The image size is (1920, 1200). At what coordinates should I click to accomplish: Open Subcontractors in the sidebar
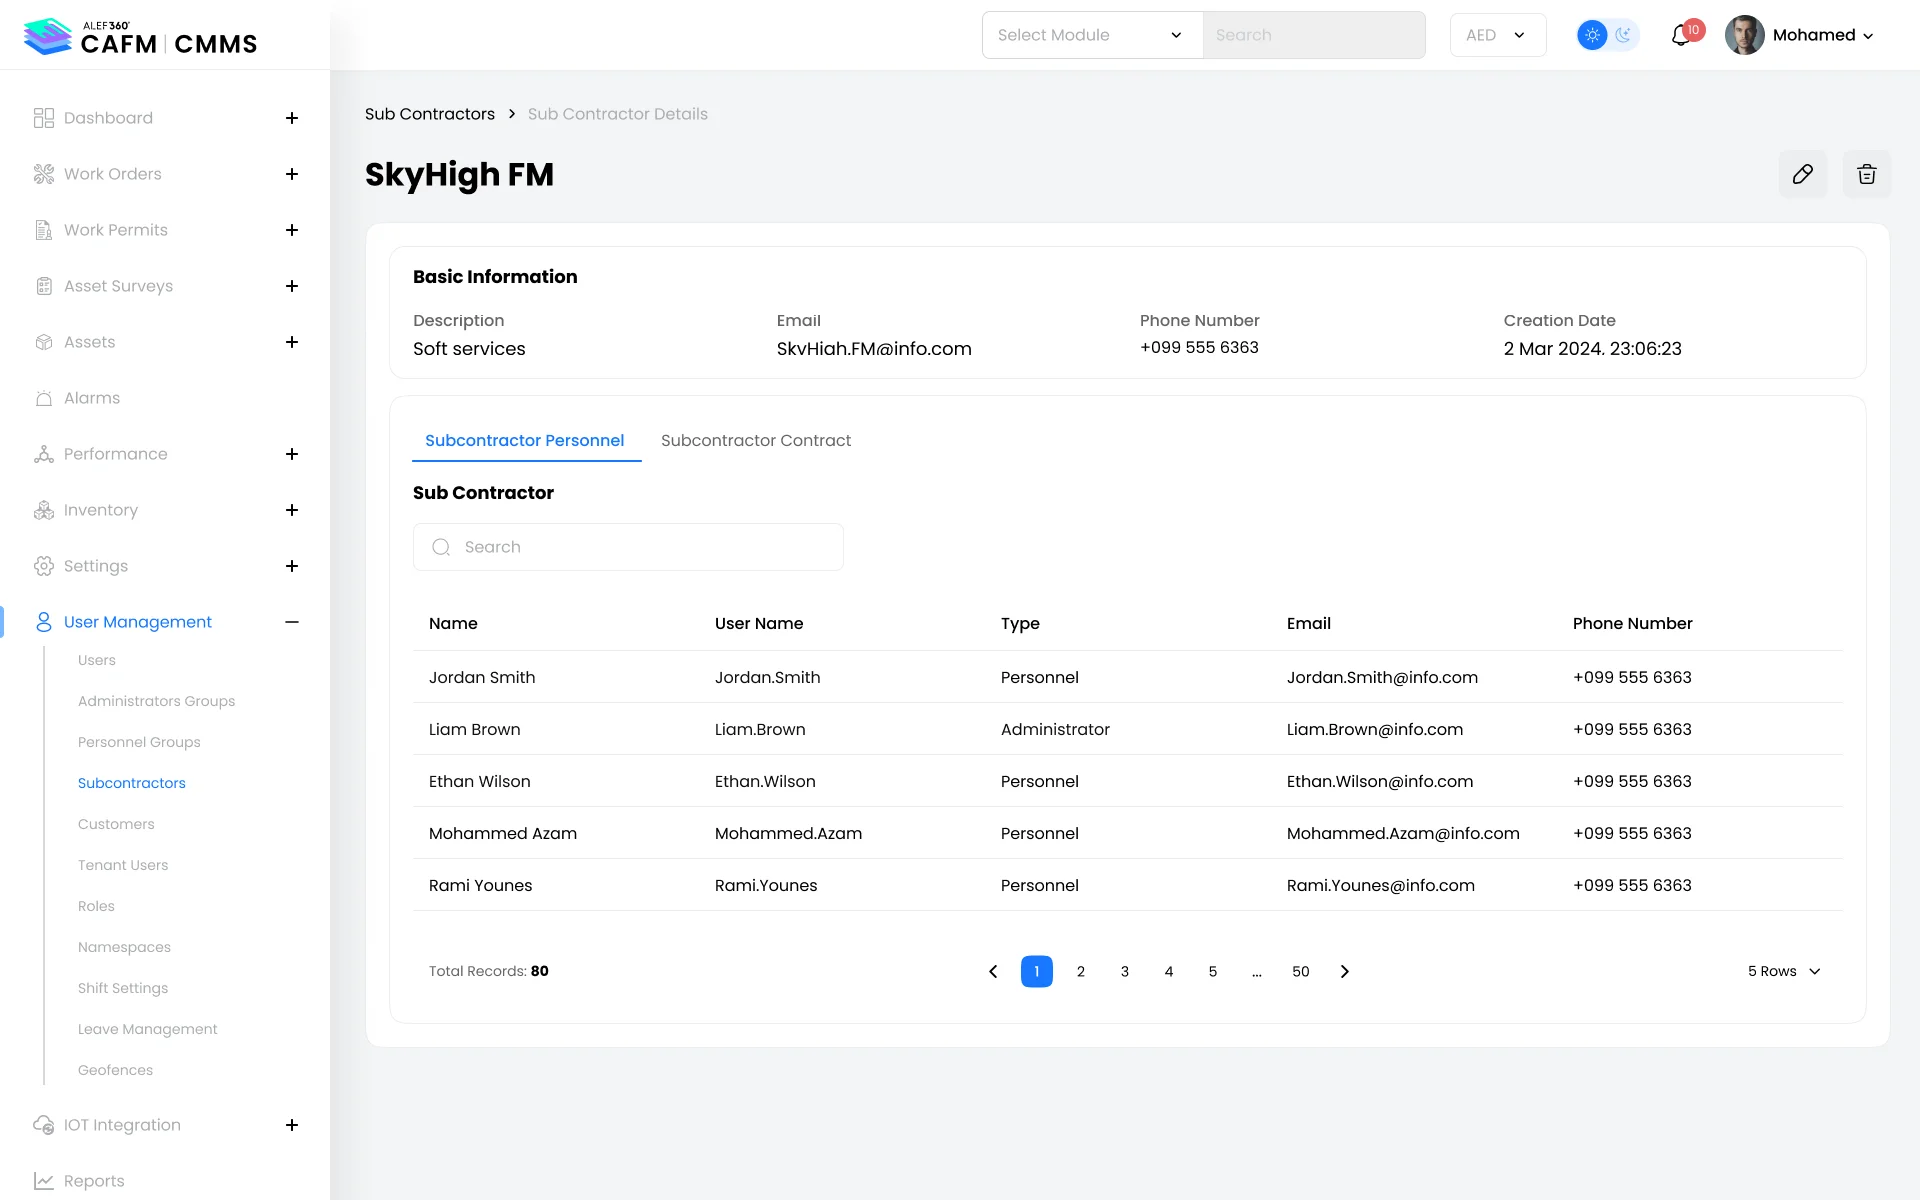pos(132,784)
